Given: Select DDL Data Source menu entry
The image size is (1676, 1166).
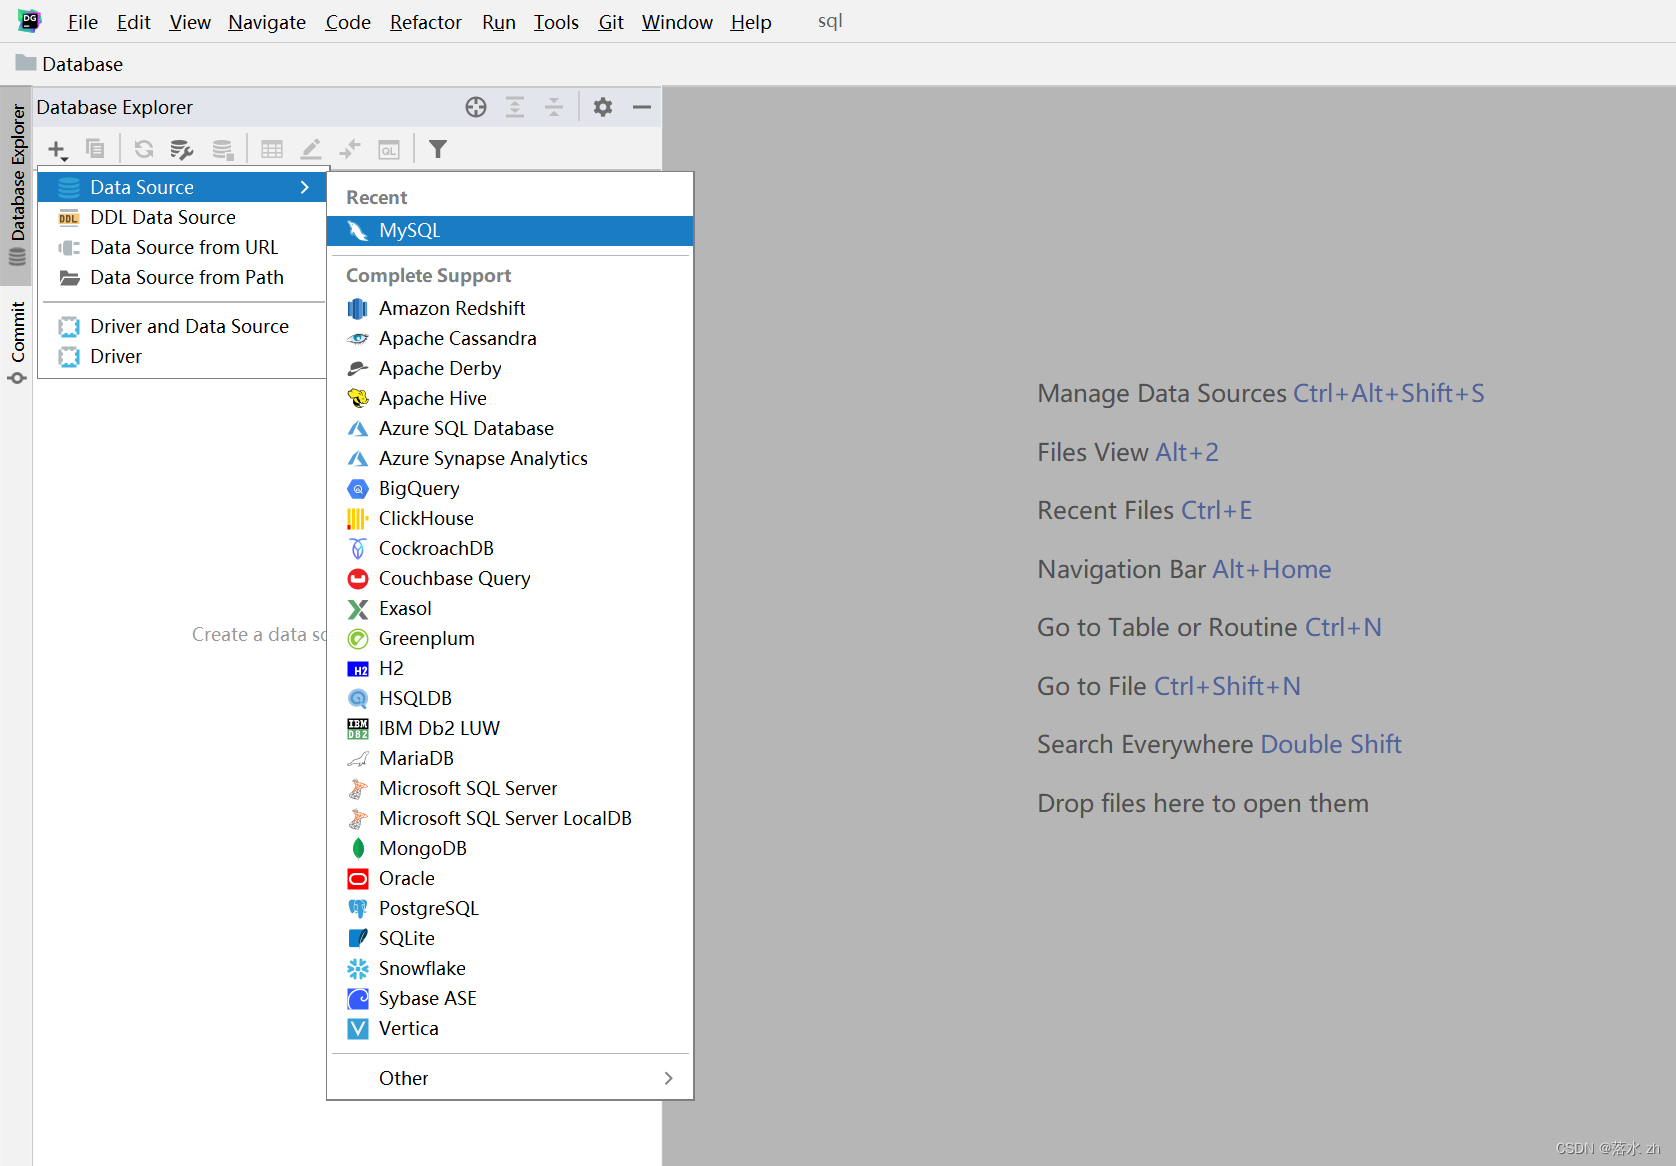Looking at the screenshot, I should click(x=182, y=217).
